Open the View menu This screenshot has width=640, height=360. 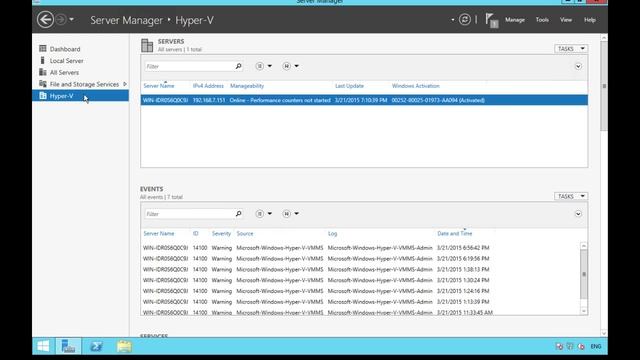tap(566, 20)
